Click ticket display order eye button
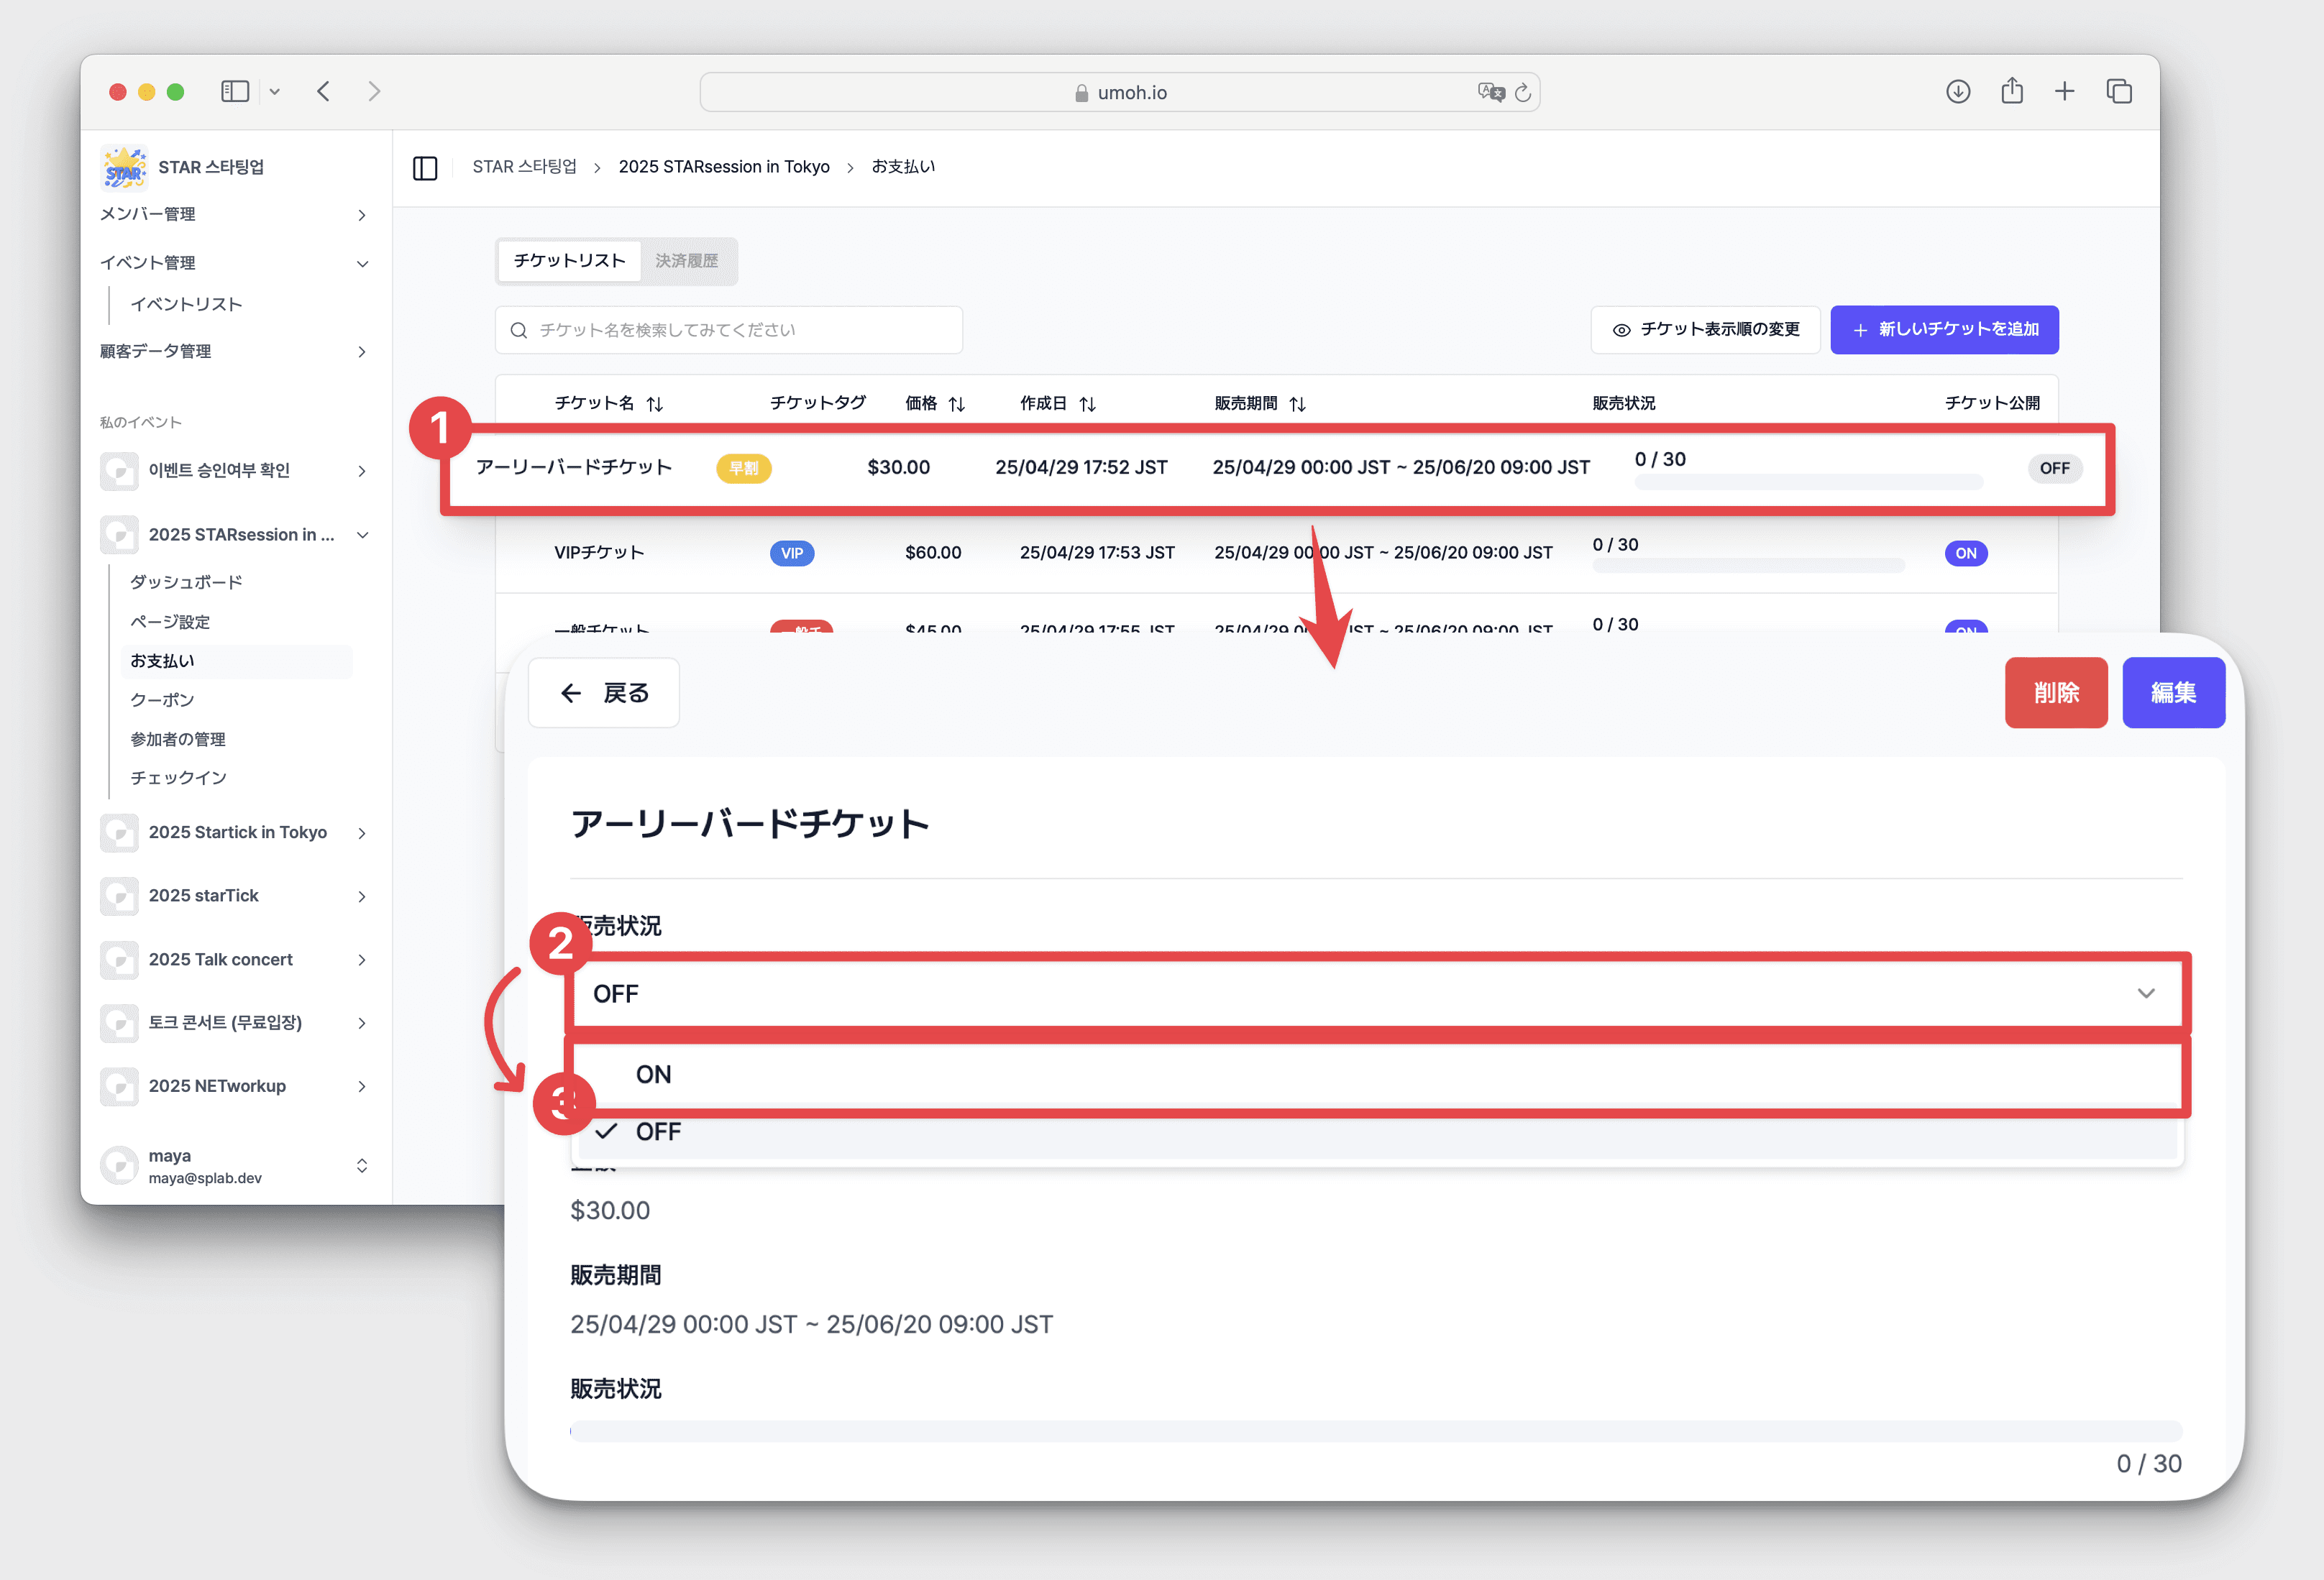2324x1580 pixels. (x=1705, y=330)
